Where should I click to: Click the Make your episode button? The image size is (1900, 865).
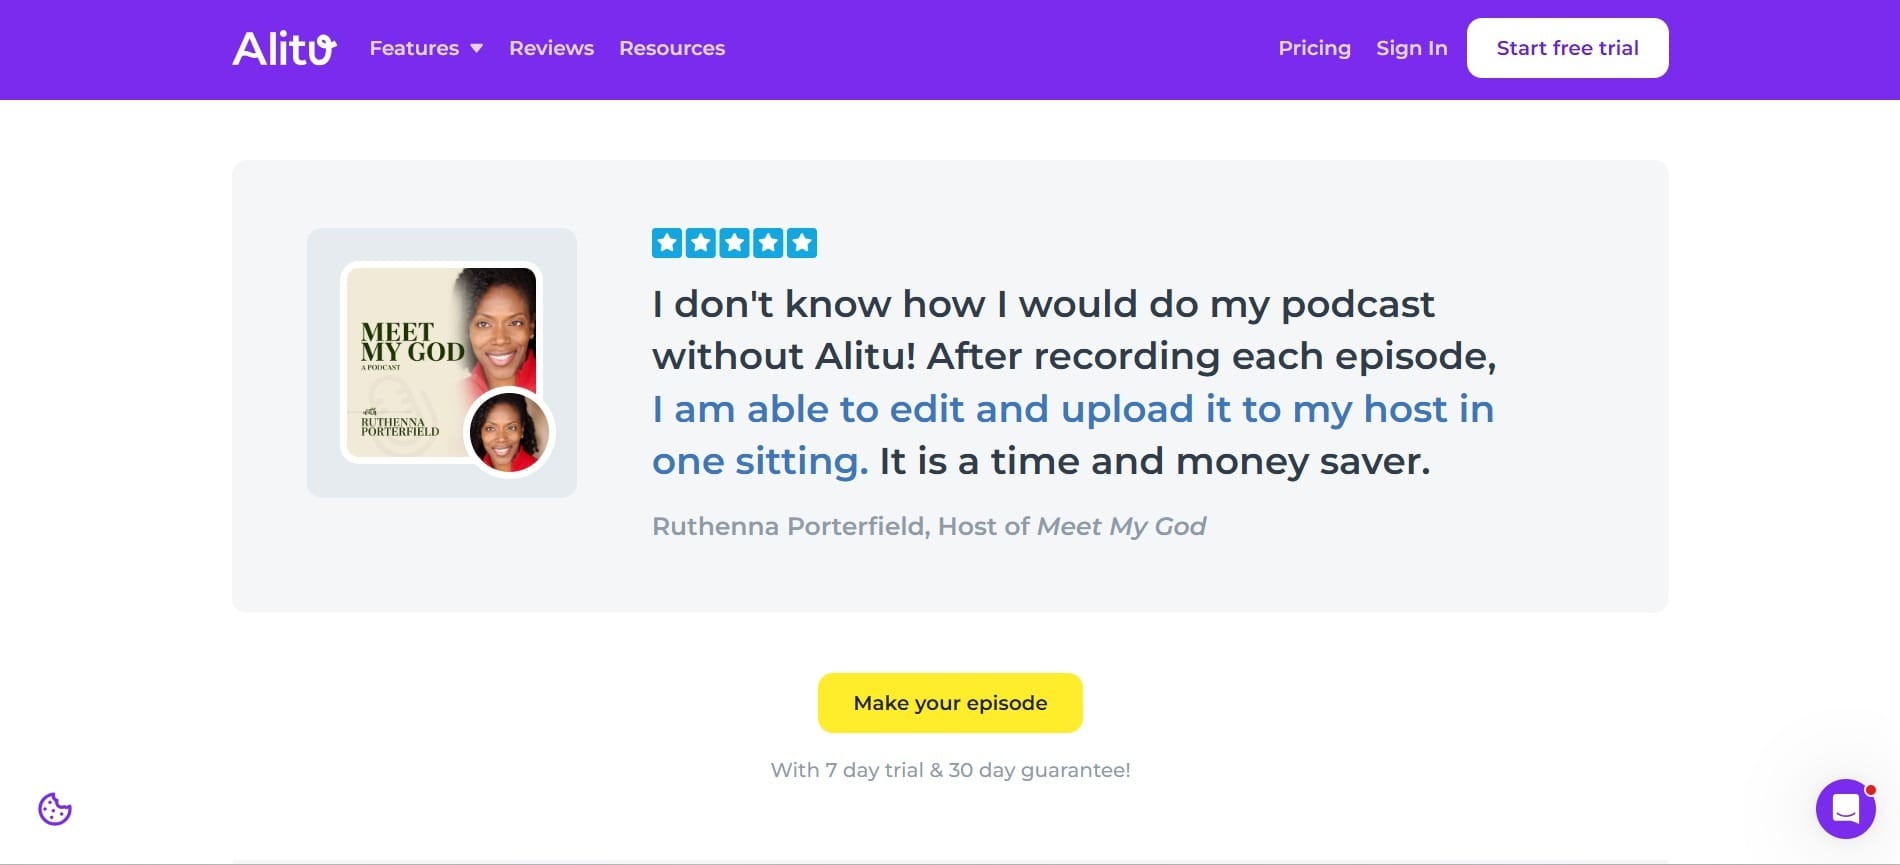tap(950, 703)
